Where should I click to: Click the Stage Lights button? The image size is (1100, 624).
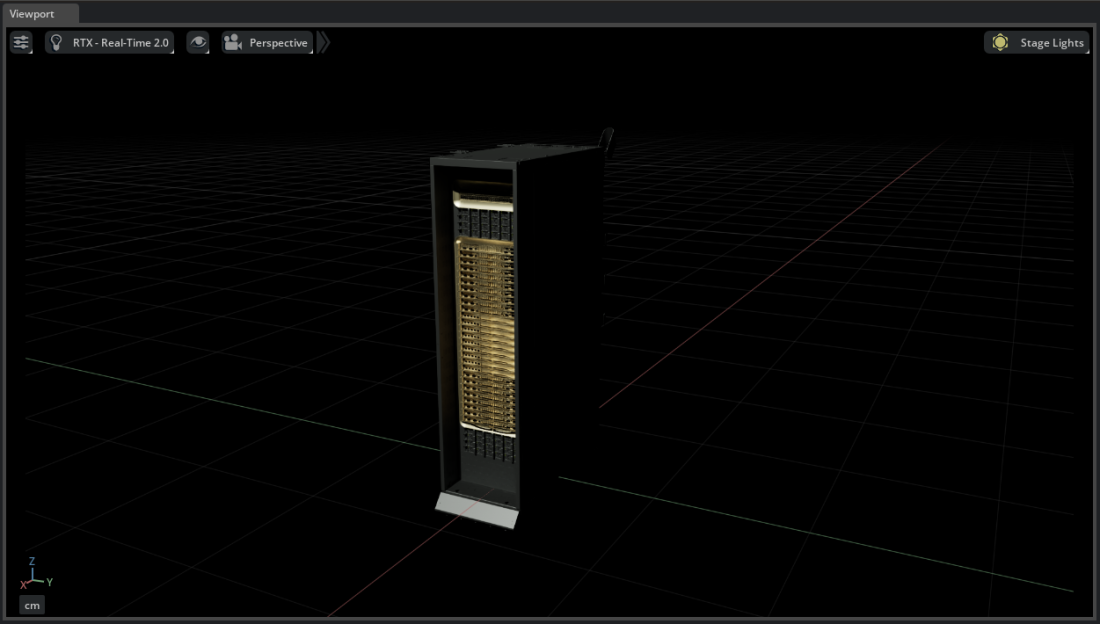pyautogui.click(x=1036, y=42)
